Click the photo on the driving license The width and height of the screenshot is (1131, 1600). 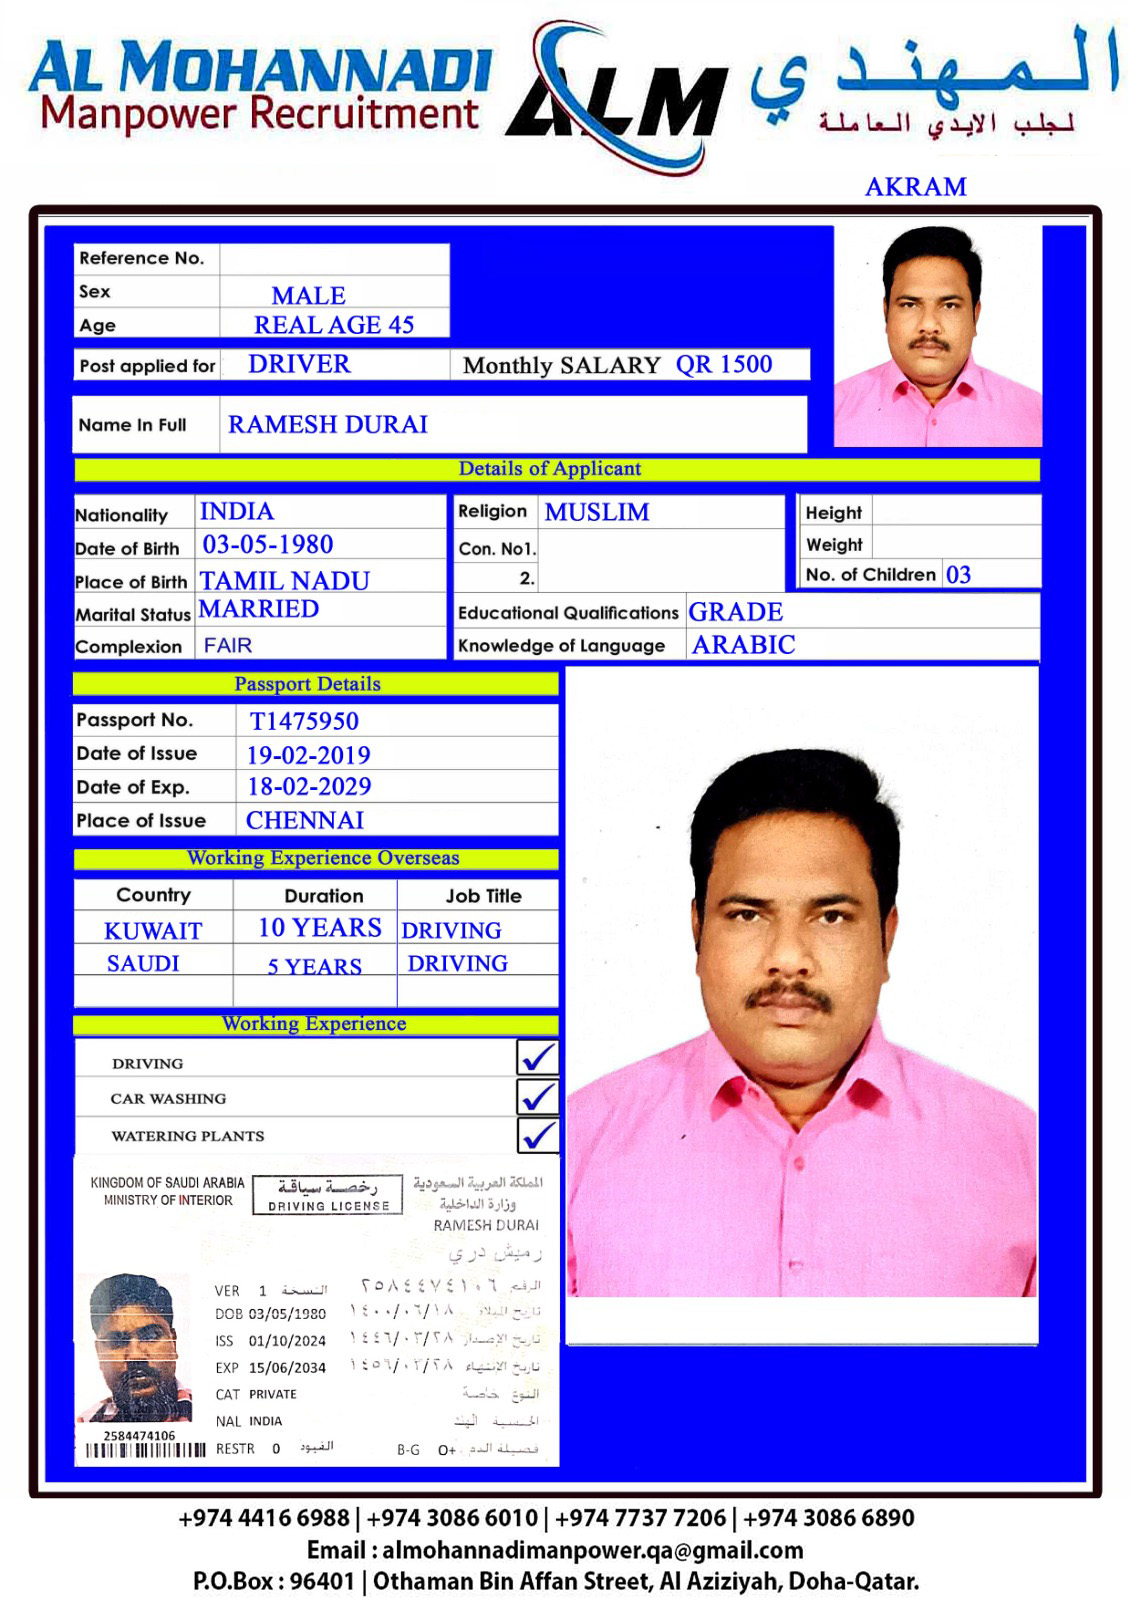point(134,1346)
